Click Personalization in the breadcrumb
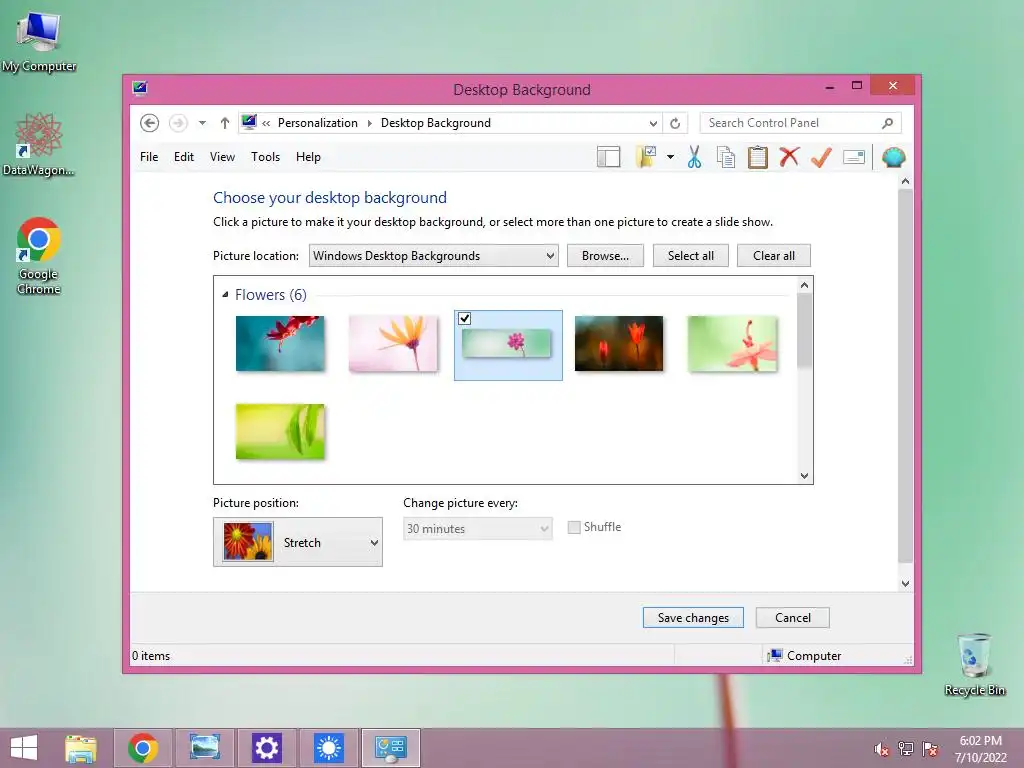This screenshot has width=1024, height=768. coord(317,123)
